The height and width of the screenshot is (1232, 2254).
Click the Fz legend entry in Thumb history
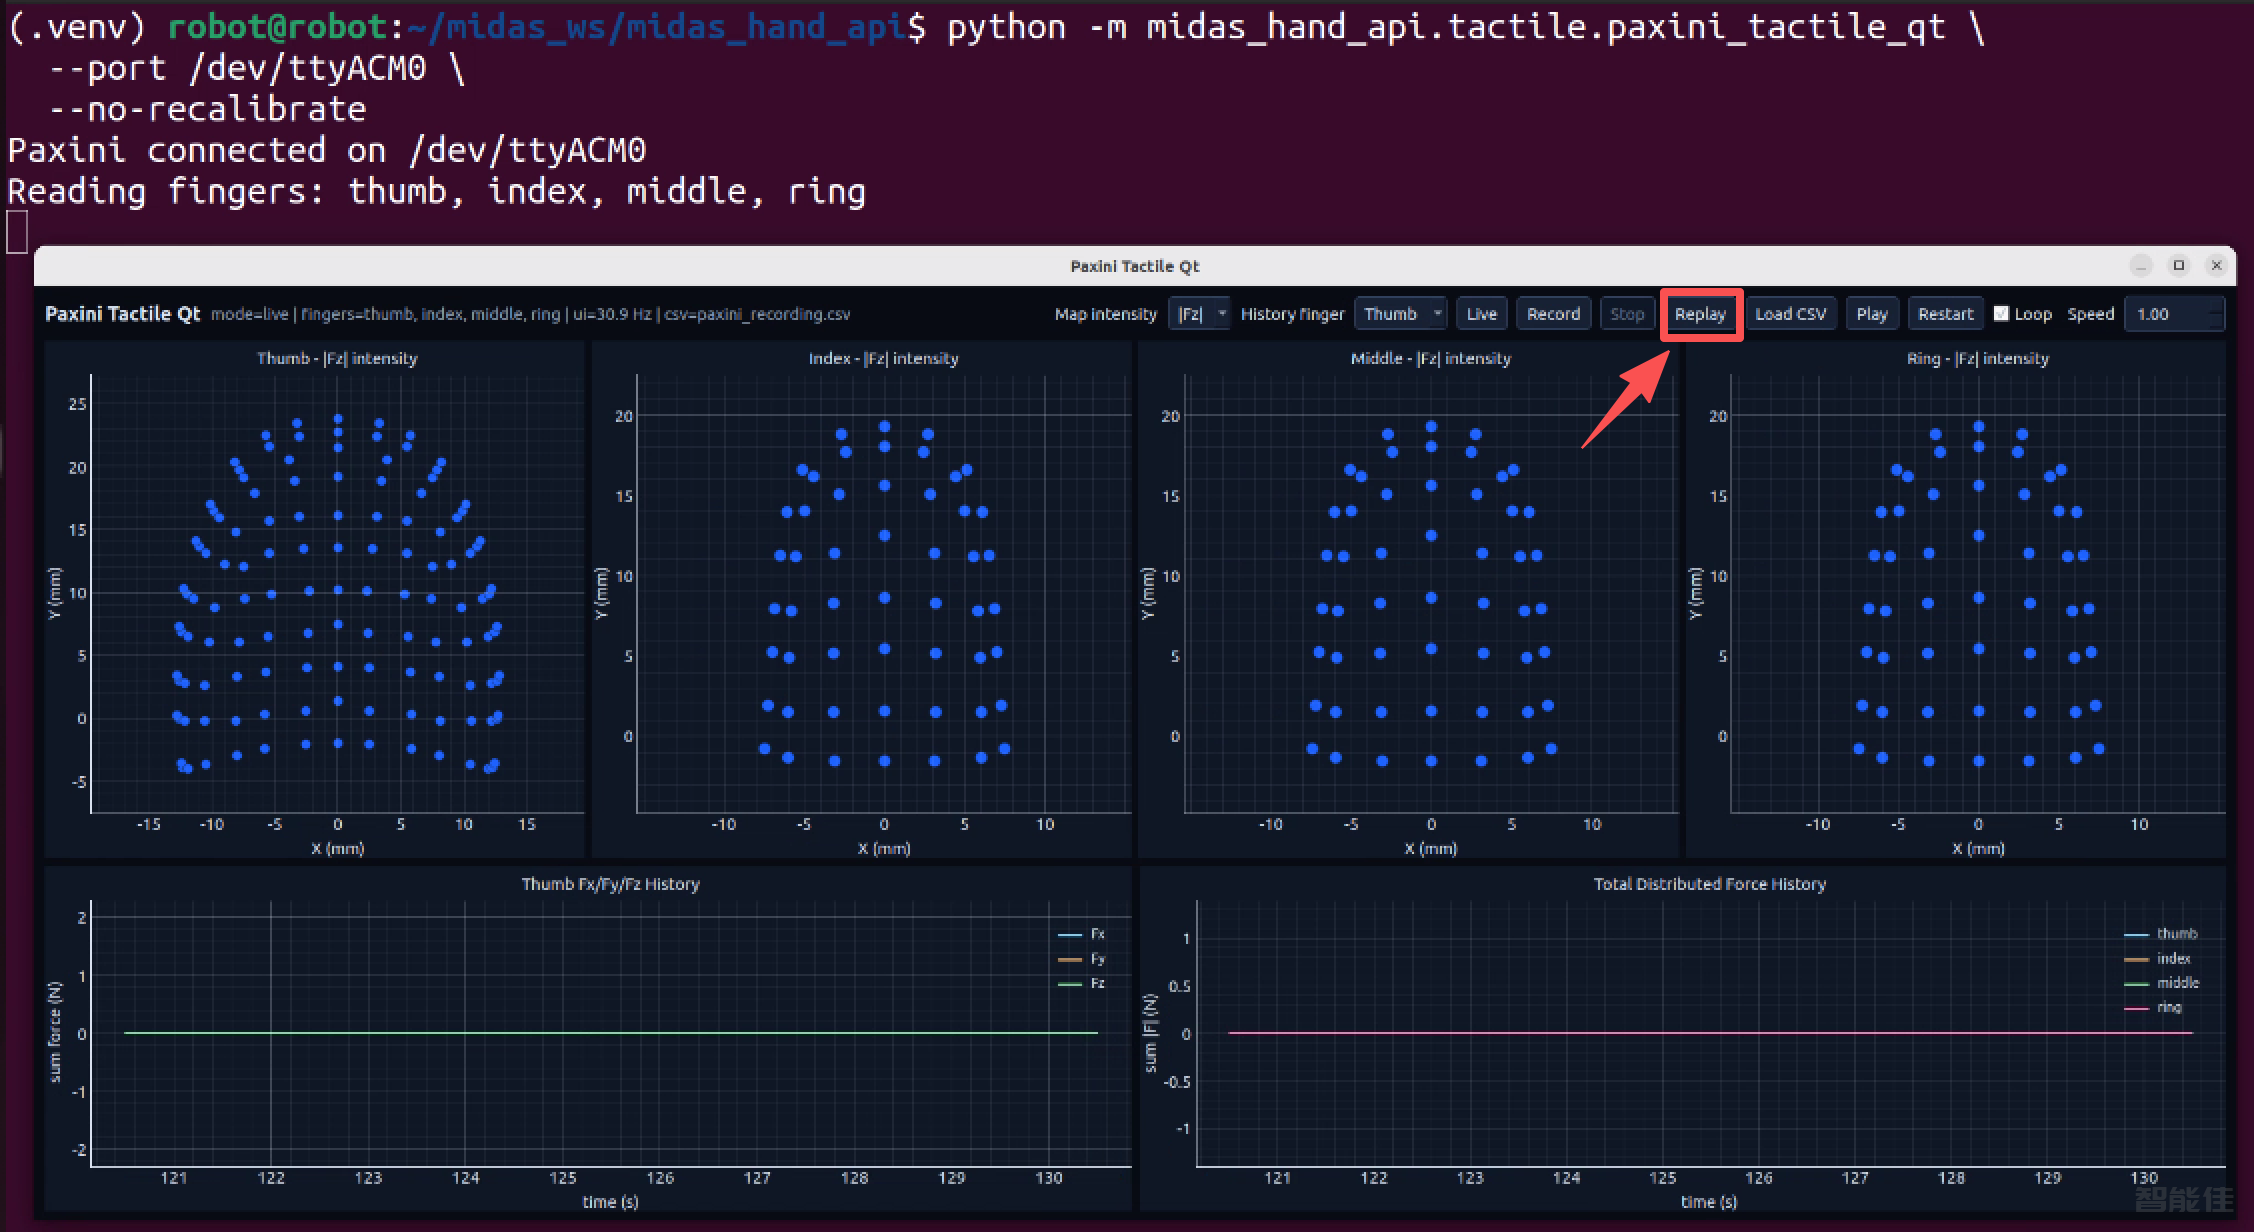click(1082, 984)
